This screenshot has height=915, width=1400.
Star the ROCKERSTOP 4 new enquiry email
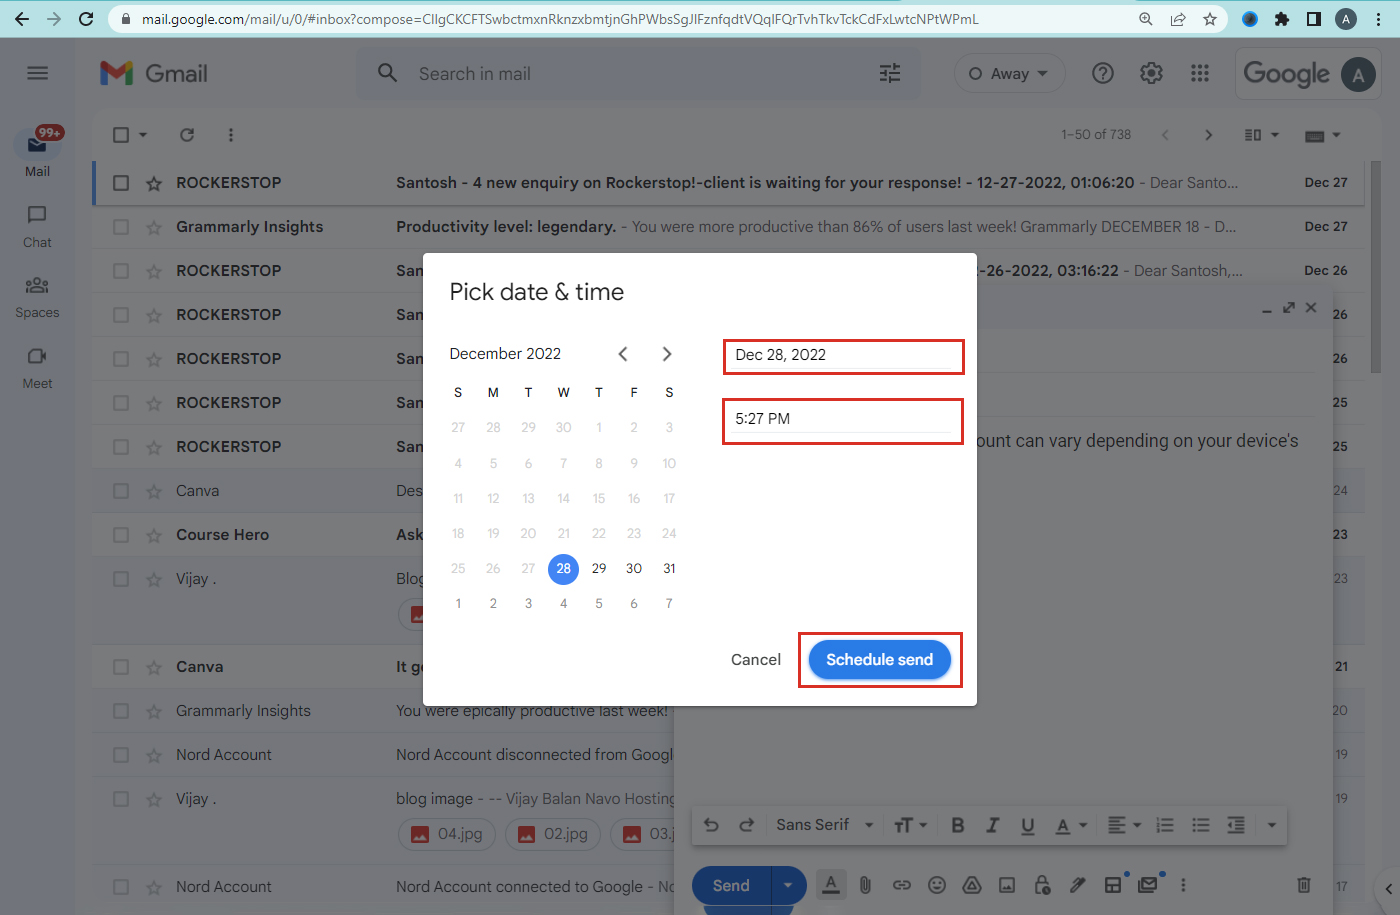coord(154,183)
